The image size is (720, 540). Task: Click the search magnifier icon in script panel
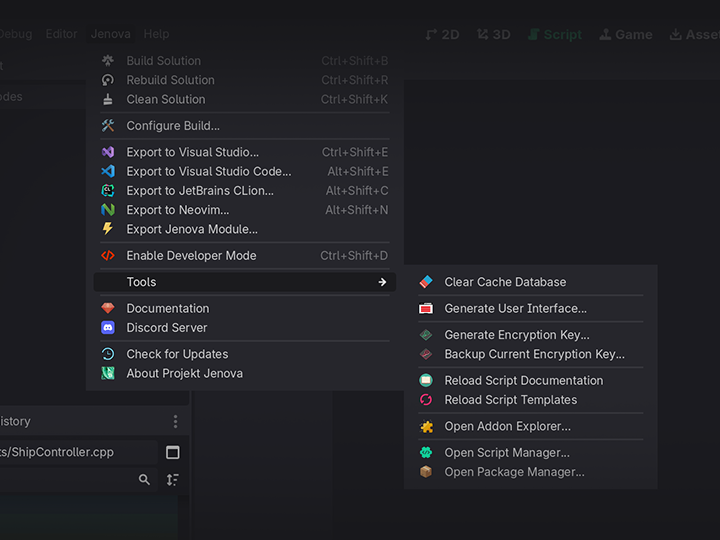click(x=144, y=479)
